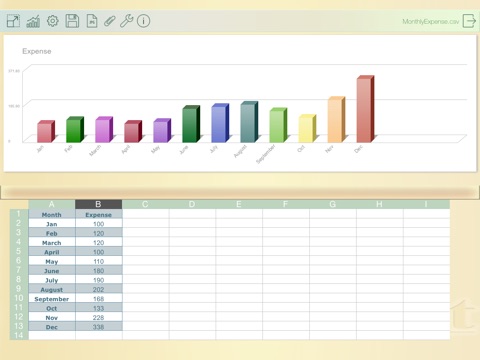Select column A header
The height and width of the screenshot is (360, 480).
point(52,204)
